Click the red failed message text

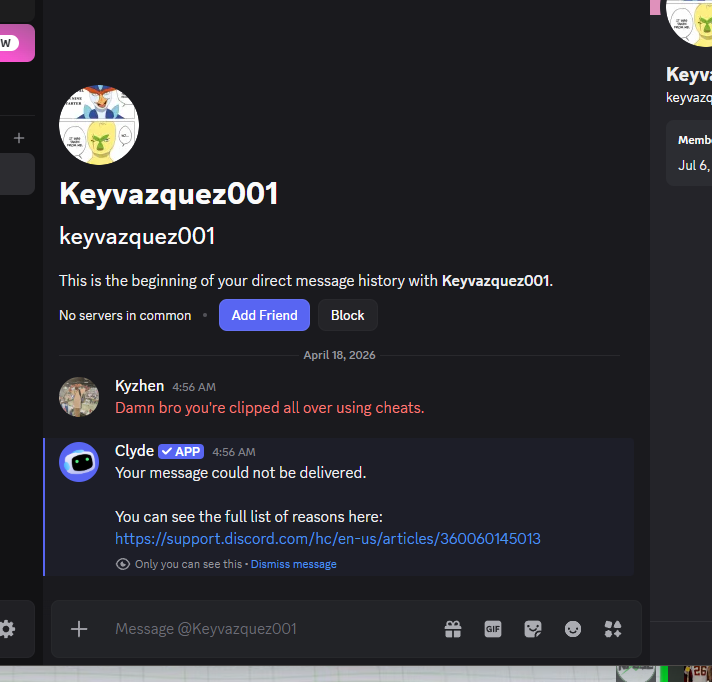269,408
